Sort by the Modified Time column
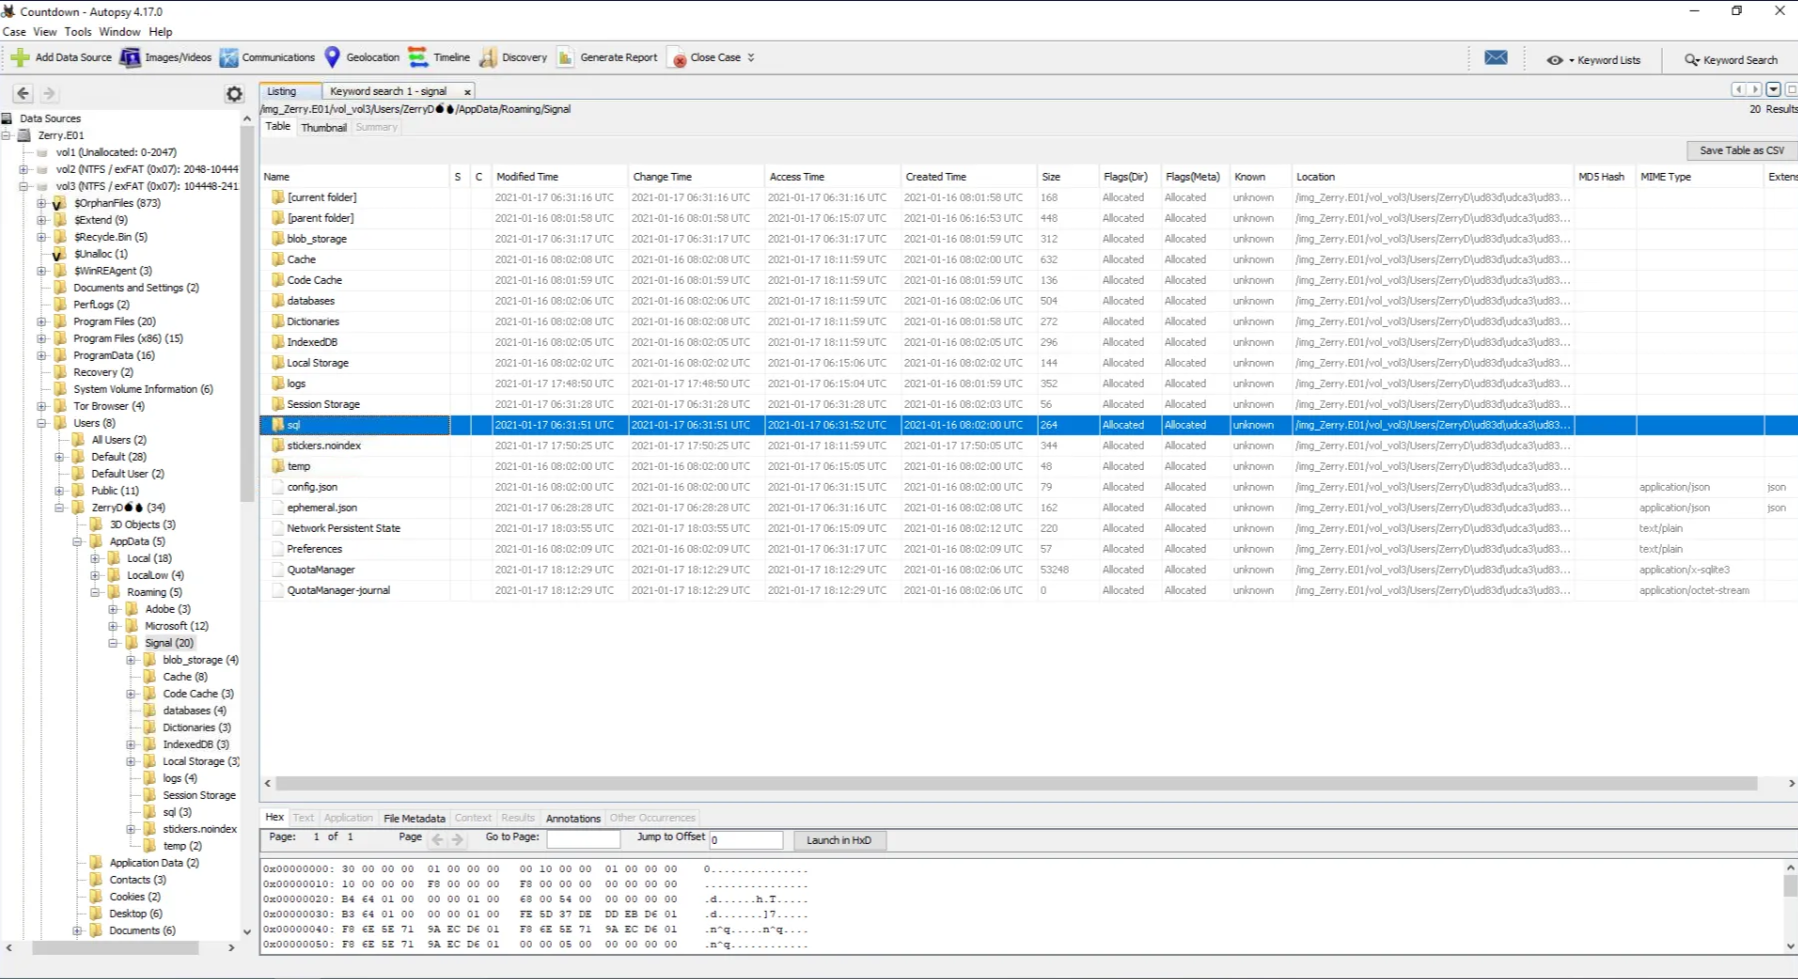Image resolution: width=1798 pixels, height=979 pixels. click(558, 177)
